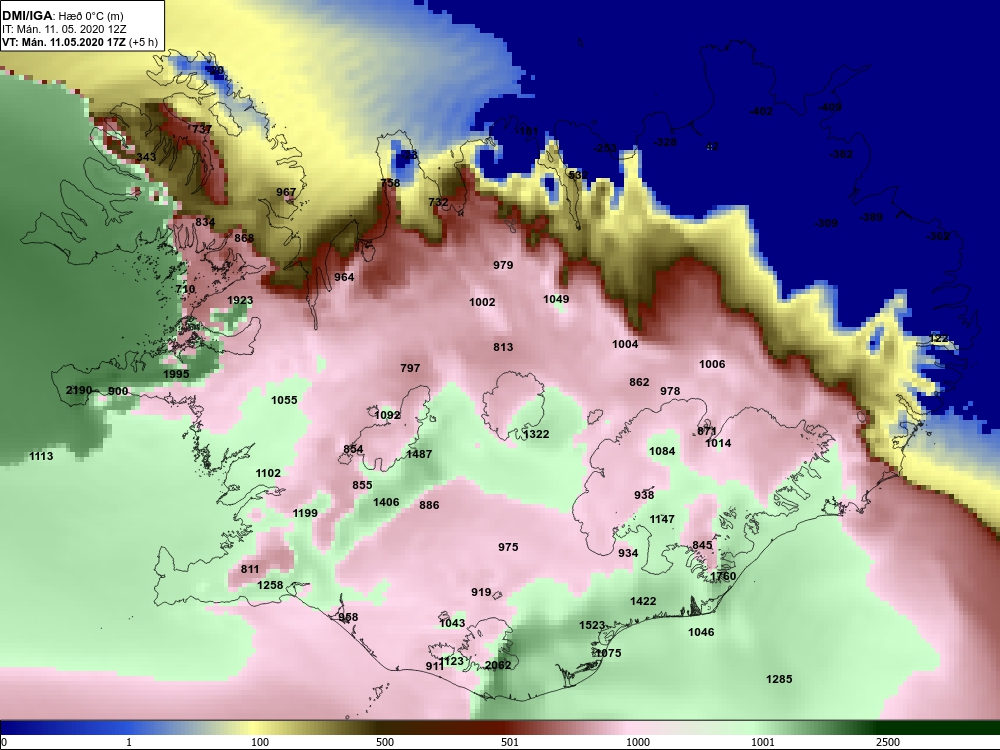Click the negative value -382
Viewport: 1000px width, 750px height.
(841, 154)
